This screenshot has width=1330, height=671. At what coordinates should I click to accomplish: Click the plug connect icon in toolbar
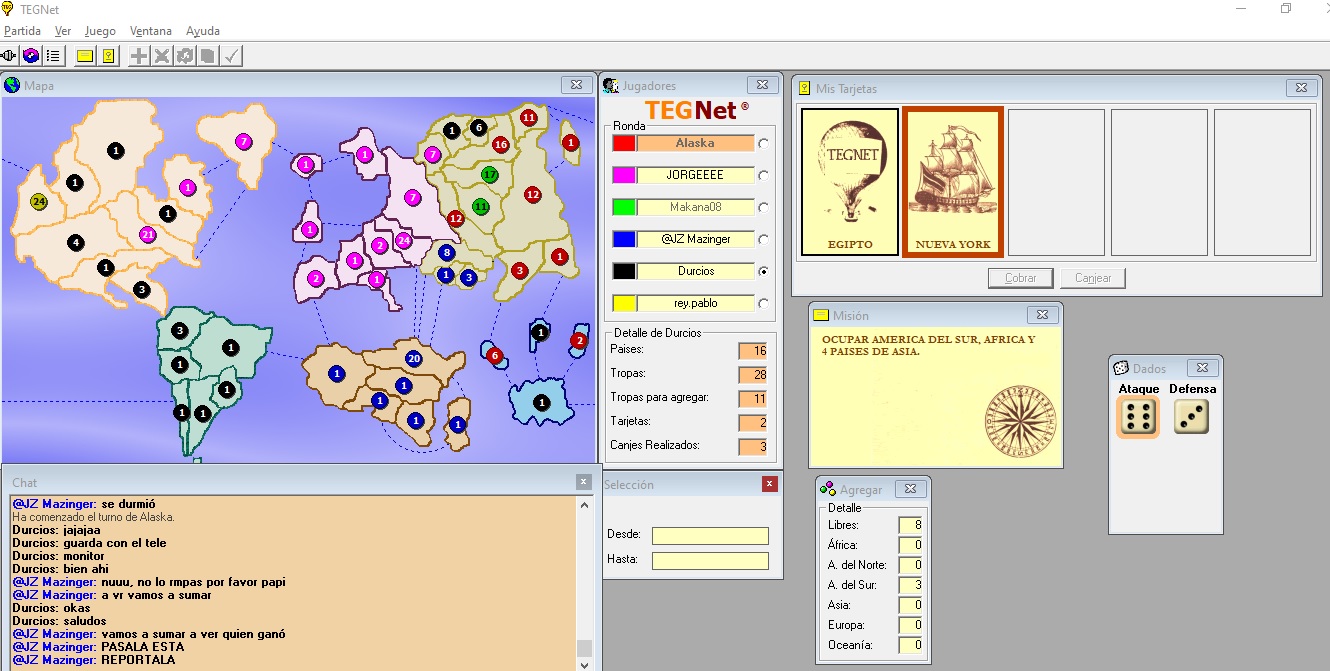(10, 56)
